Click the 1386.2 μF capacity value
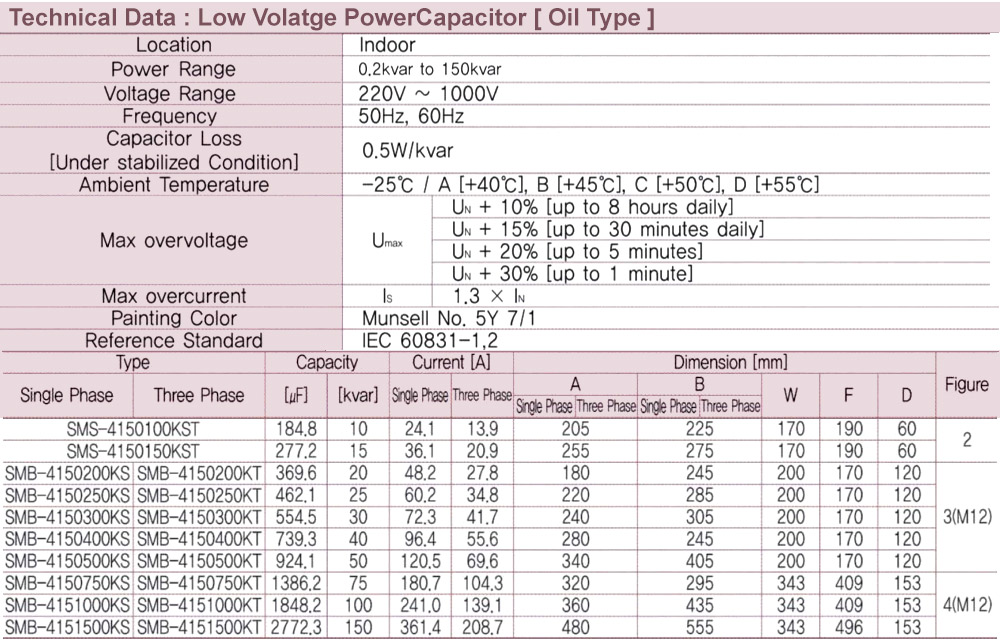 click(x=296, y=583)
